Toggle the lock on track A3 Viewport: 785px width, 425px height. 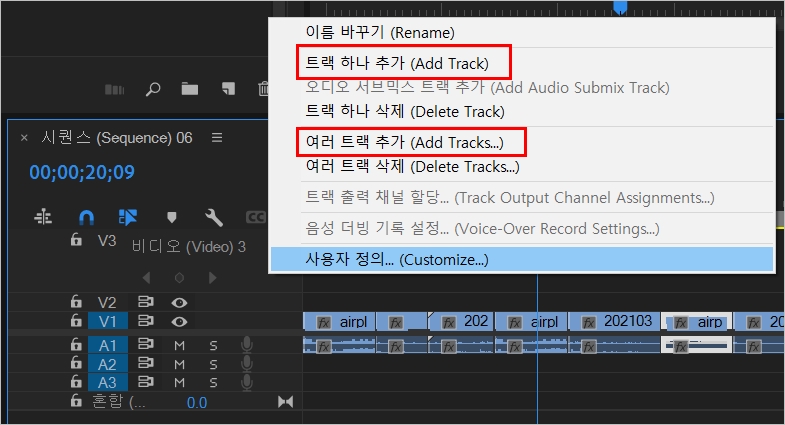point(76,381)
